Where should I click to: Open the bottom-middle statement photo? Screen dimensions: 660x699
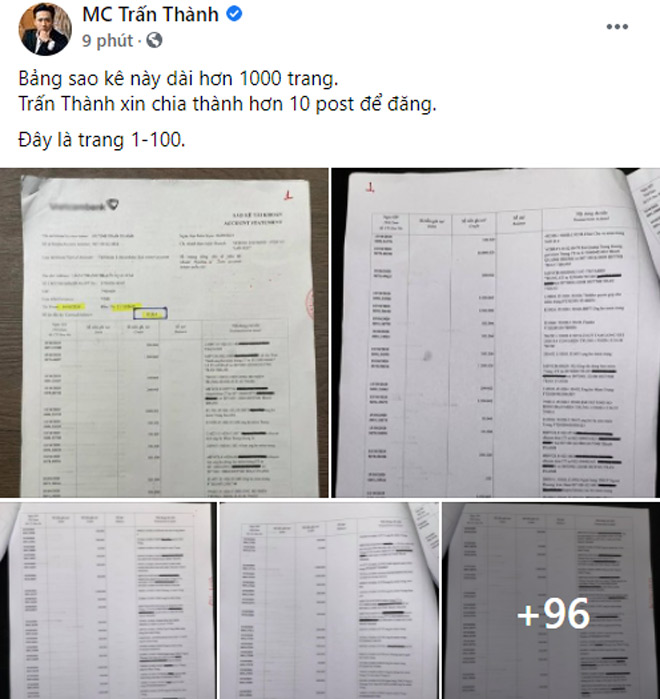click(x=329, y=600)
